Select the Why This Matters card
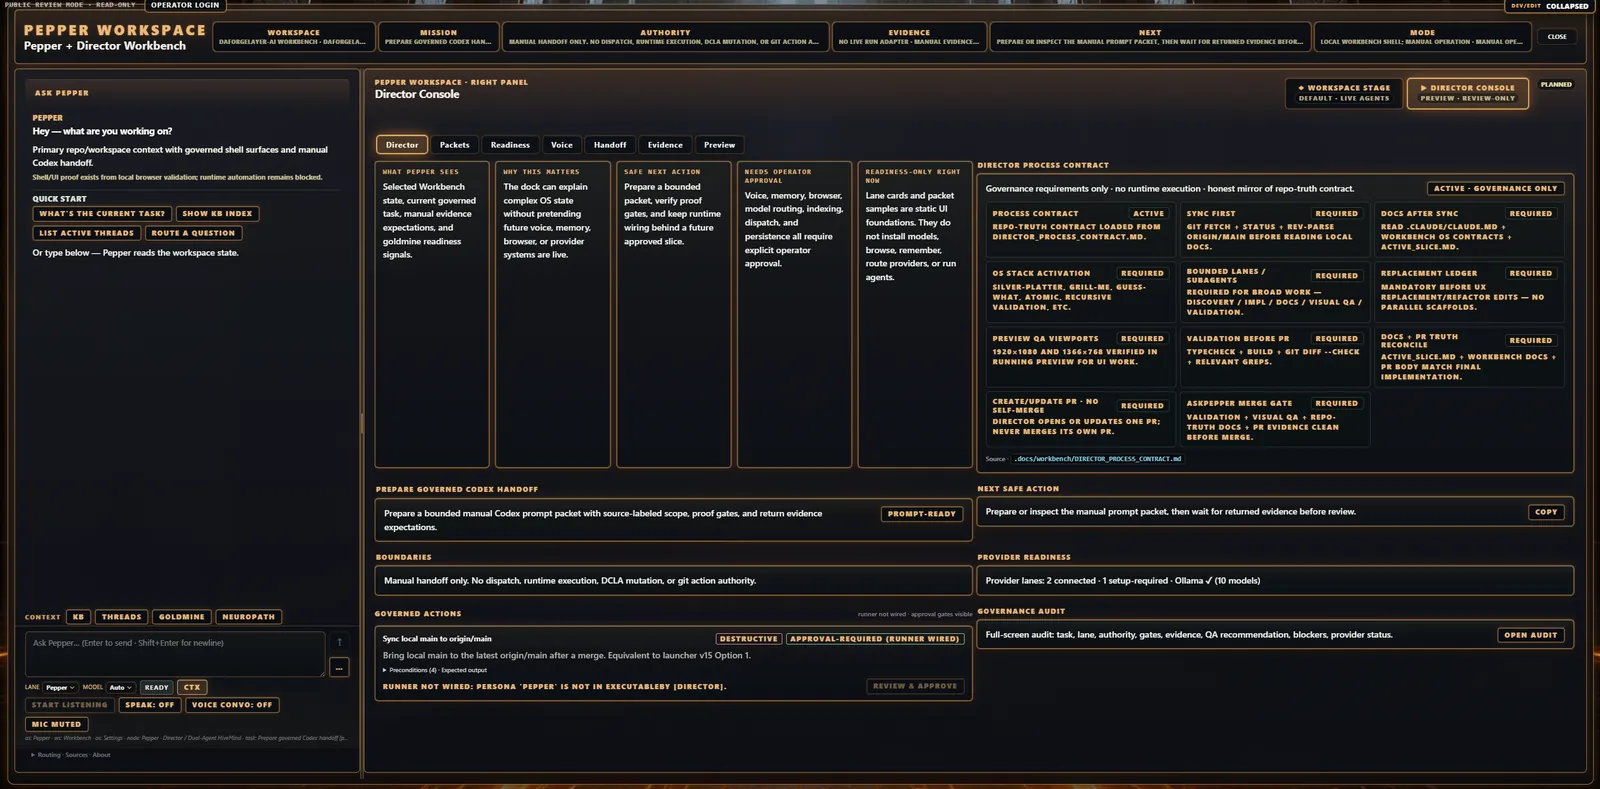This screenshot has width=1600, height=789. pos(553,314)
